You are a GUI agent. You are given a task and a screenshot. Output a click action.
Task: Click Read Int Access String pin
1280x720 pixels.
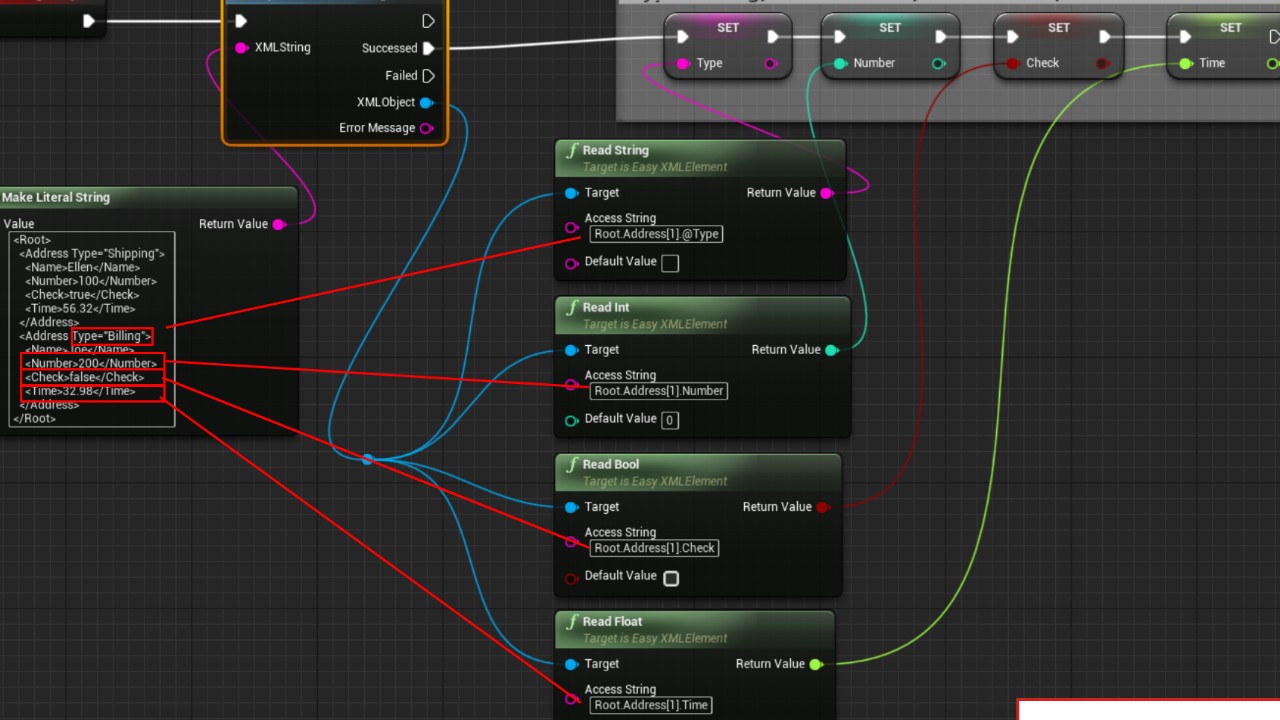[572, 385]
